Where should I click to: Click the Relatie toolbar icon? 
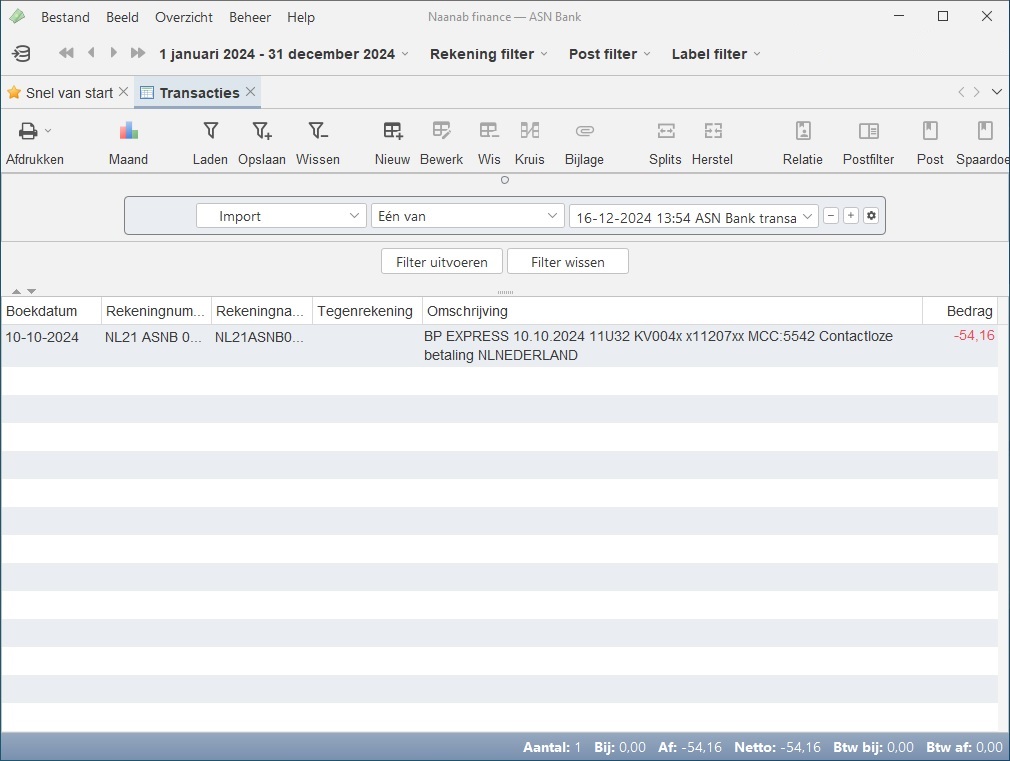tap(802, 131)
